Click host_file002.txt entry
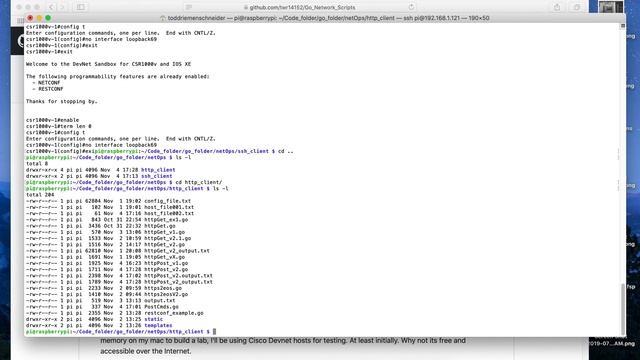This screenshot has height=360, width=640. (x=169, y=213)
